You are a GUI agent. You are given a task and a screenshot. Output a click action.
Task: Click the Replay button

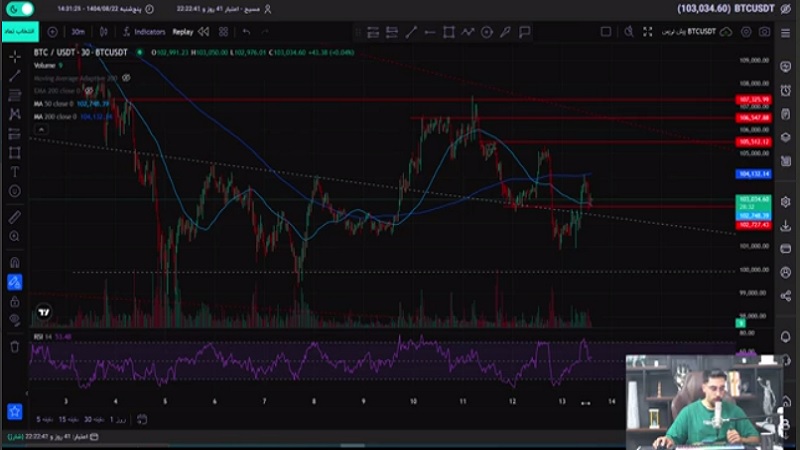click(182, 31)
